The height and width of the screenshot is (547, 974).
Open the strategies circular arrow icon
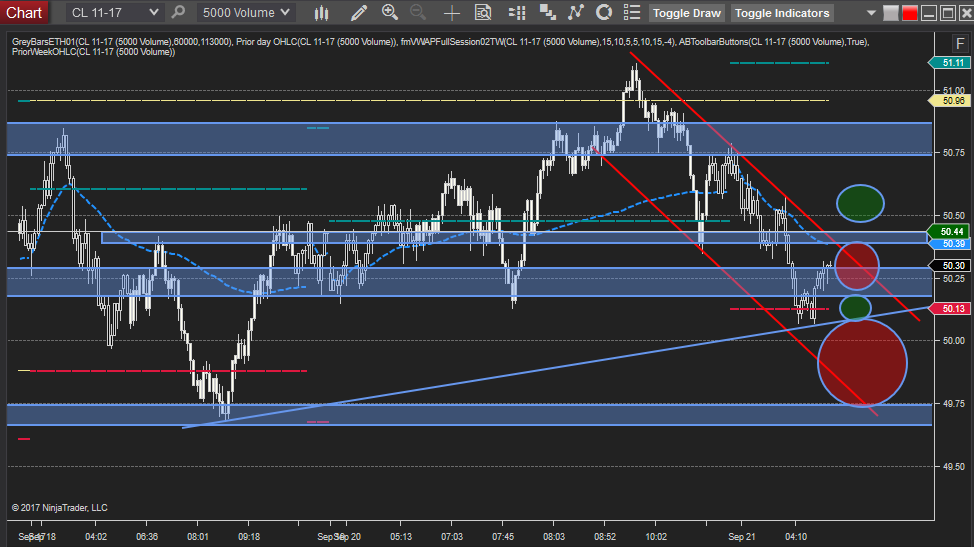[604, 12]
